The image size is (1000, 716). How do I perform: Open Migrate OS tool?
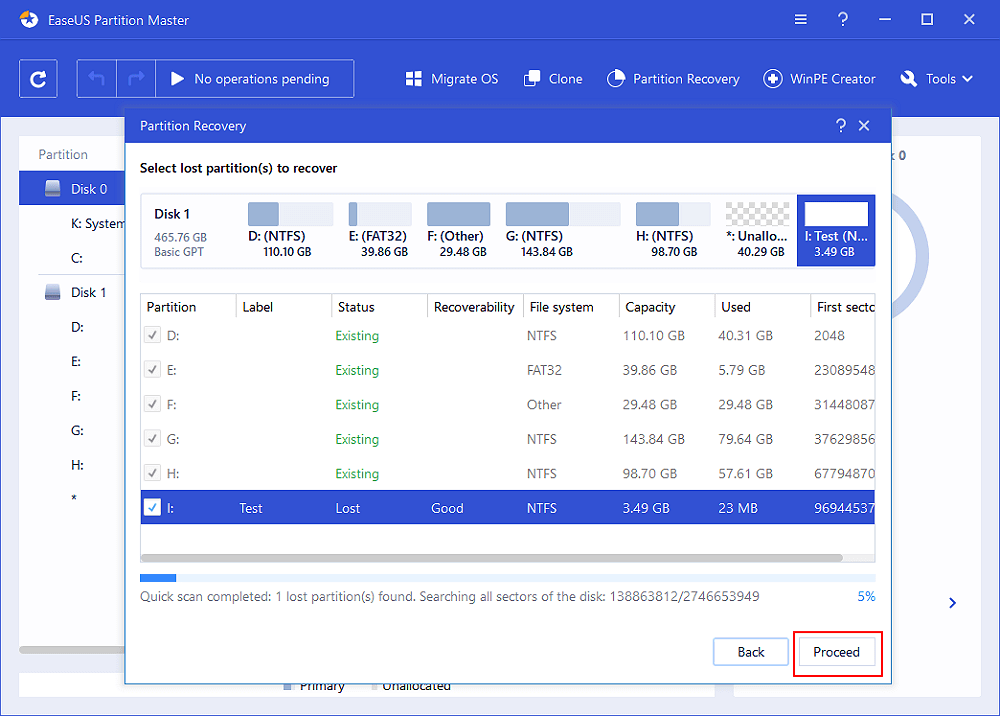(x=452, y=79)
